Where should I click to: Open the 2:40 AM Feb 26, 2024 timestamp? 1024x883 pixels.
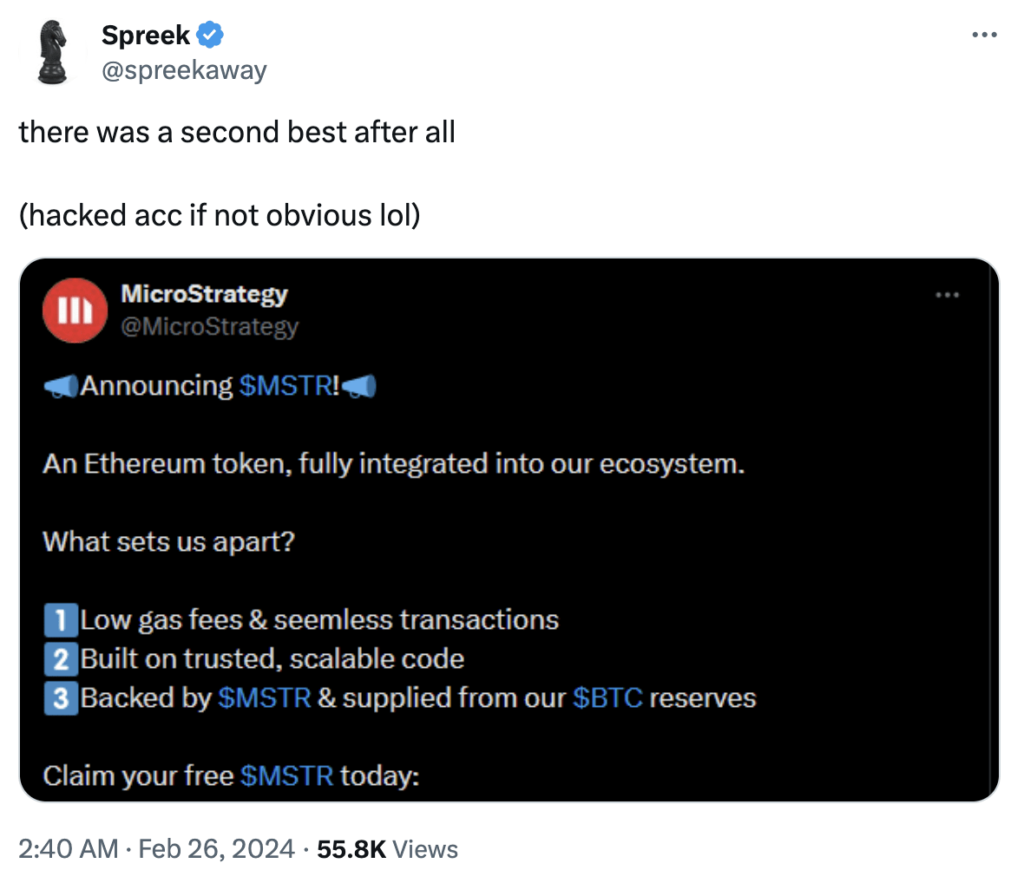157,849
